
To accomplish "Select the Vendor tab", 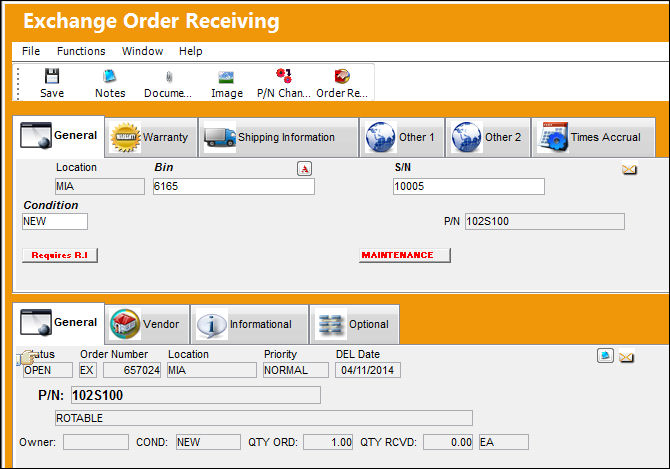I will (x=147, y=324).
